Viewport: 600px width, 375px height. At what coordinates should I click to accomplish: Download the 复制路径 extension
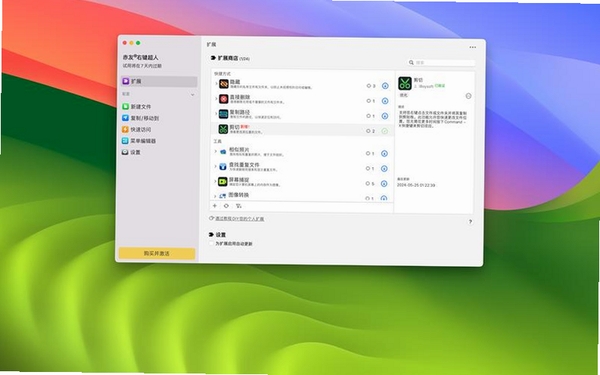point(385,116)
